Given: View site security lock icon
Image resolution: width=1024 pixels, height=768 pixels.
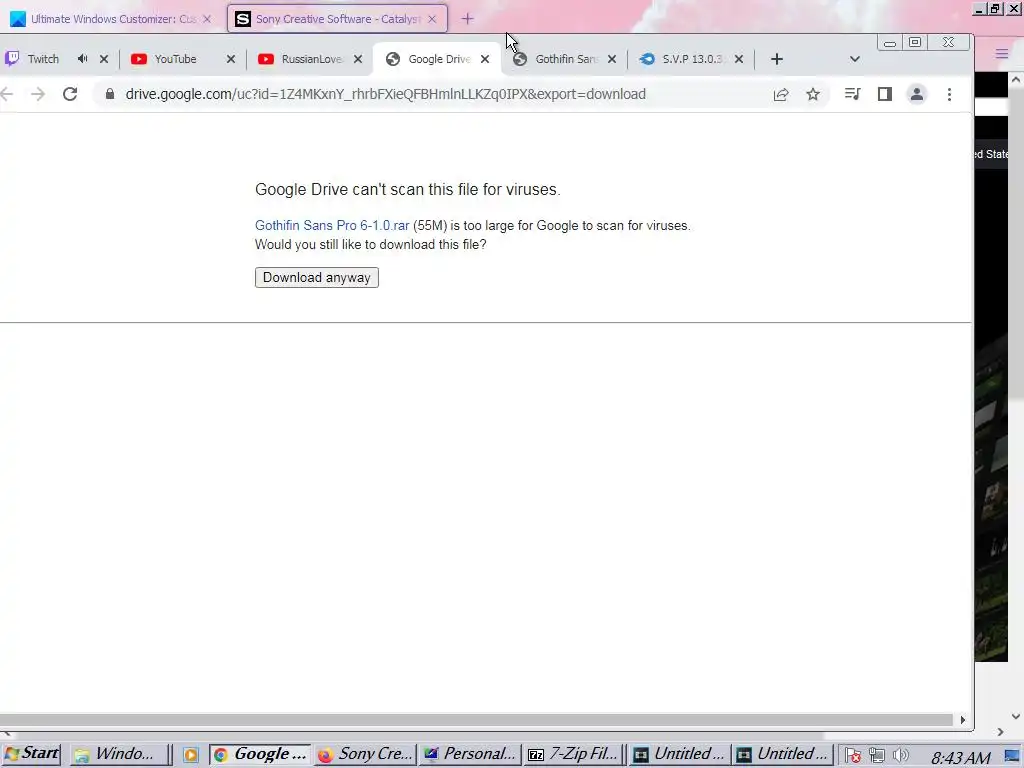Looking at the screenshot, I should point(110,94).
